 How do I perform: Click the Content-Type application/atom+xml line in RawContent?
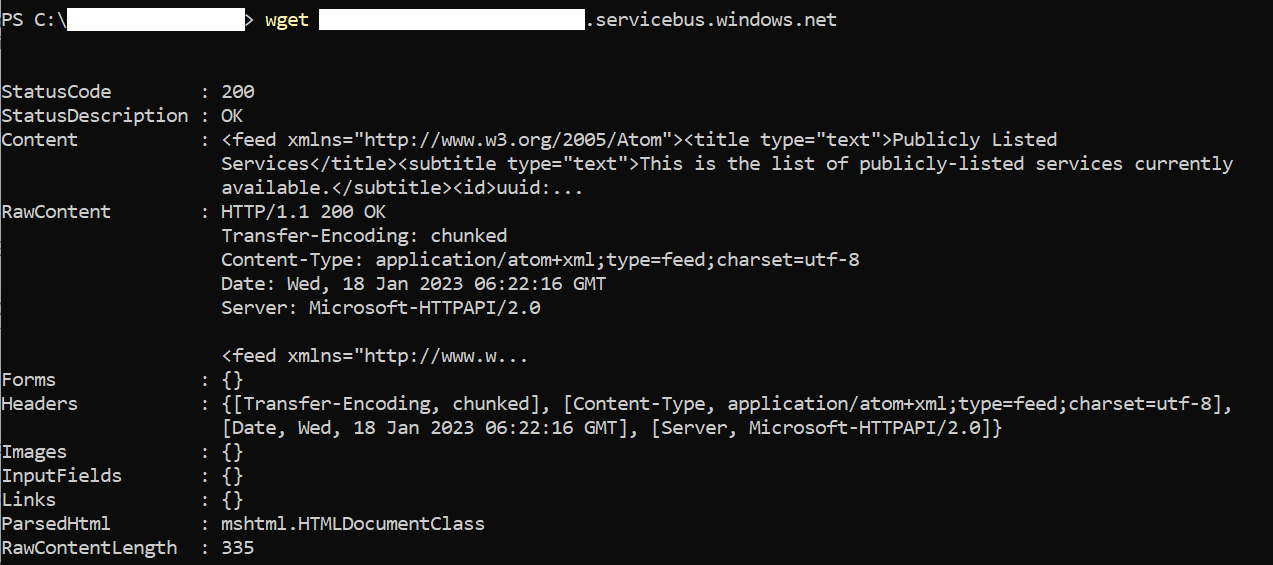click(x=540, y=260)
